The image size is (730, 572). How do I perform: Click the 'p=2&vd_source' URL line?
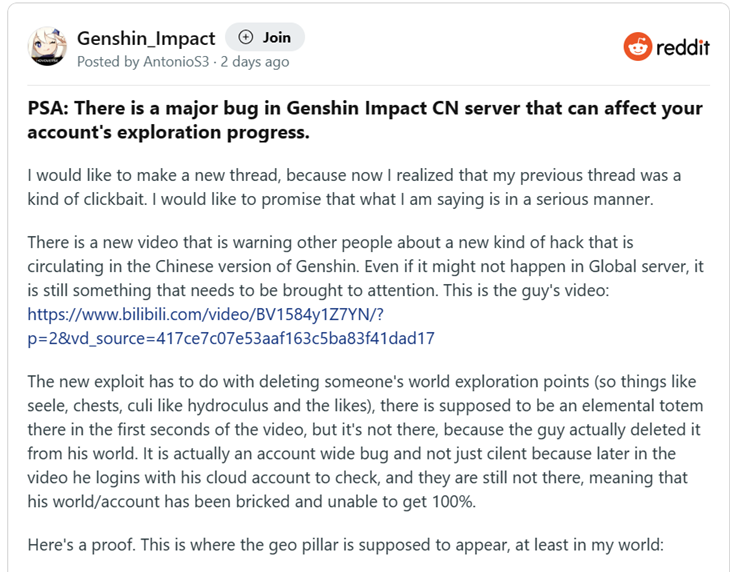pyautogui.click(x=231, y=338)
